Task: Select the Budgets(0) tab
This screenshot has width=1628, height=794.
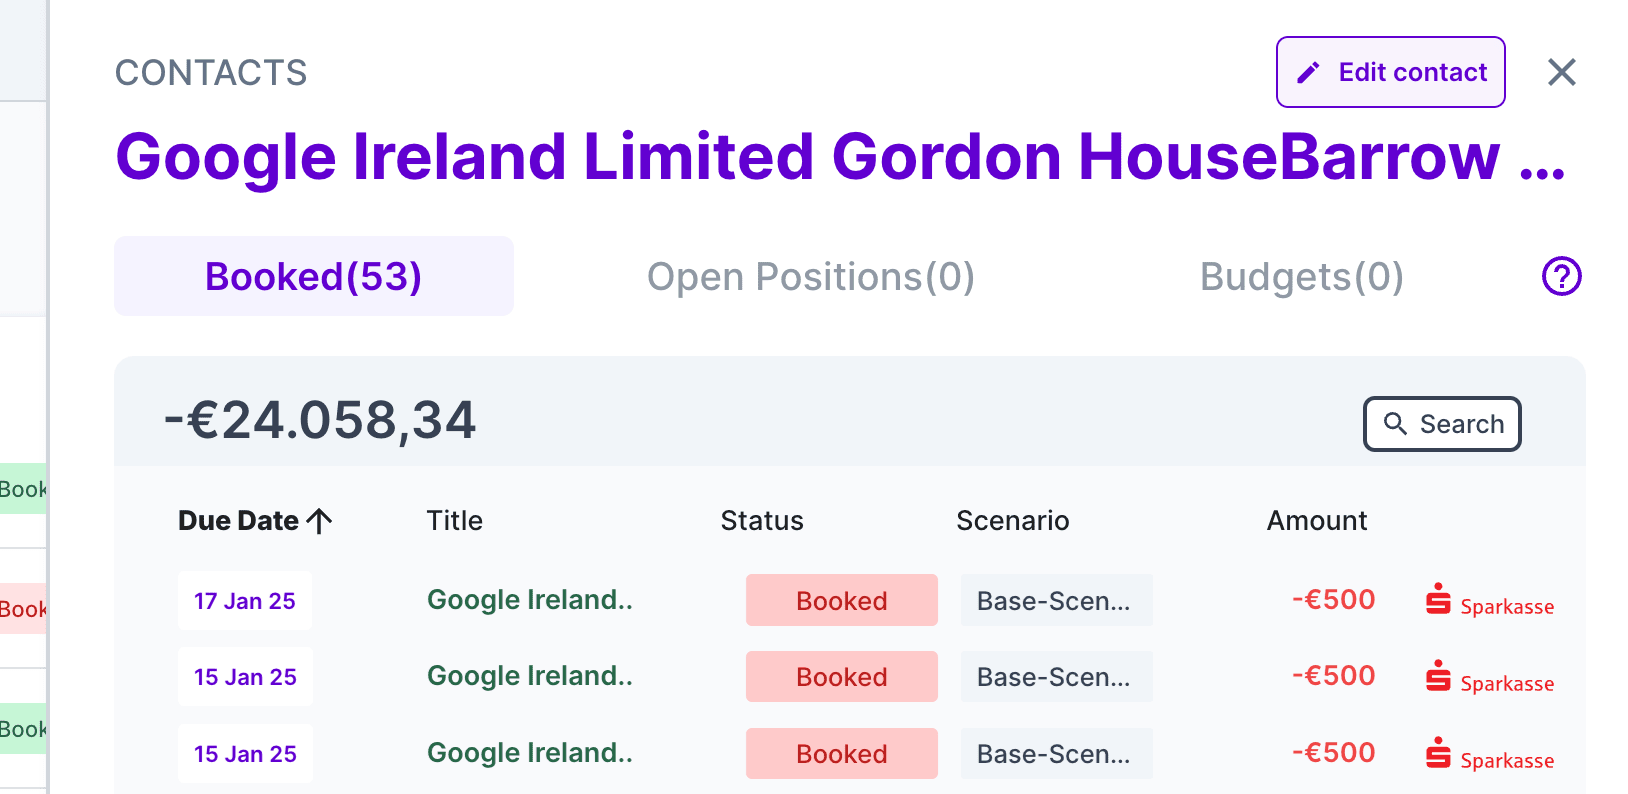Action: [1301, 277]
